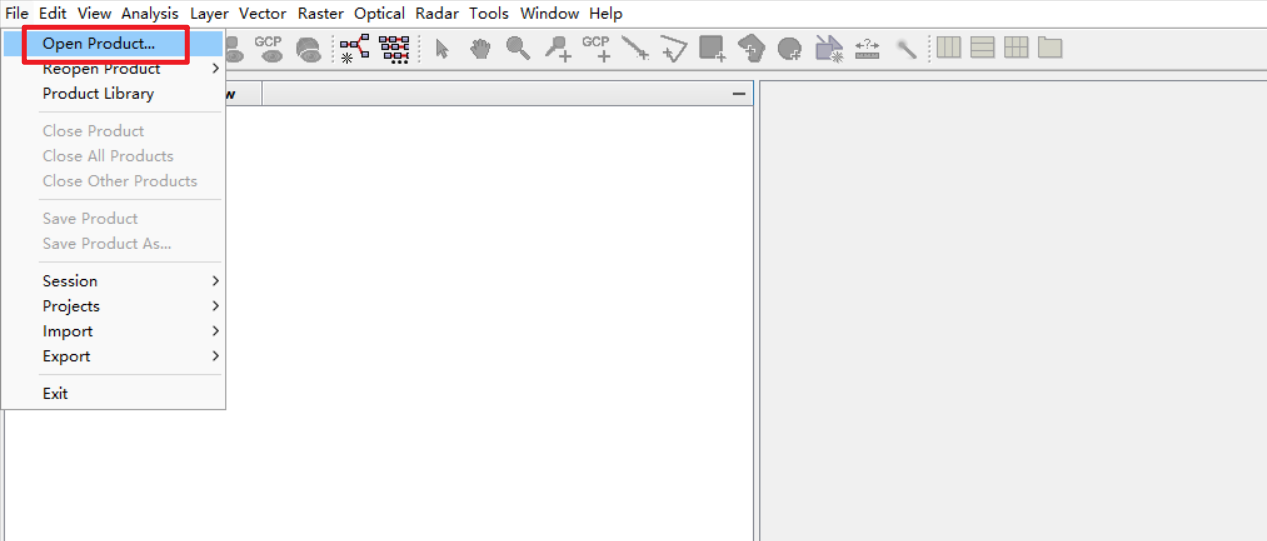Select the Pin placing tool
Image resolution: width=1267 pixels, height=541 pixels.
tap(558, 48)
